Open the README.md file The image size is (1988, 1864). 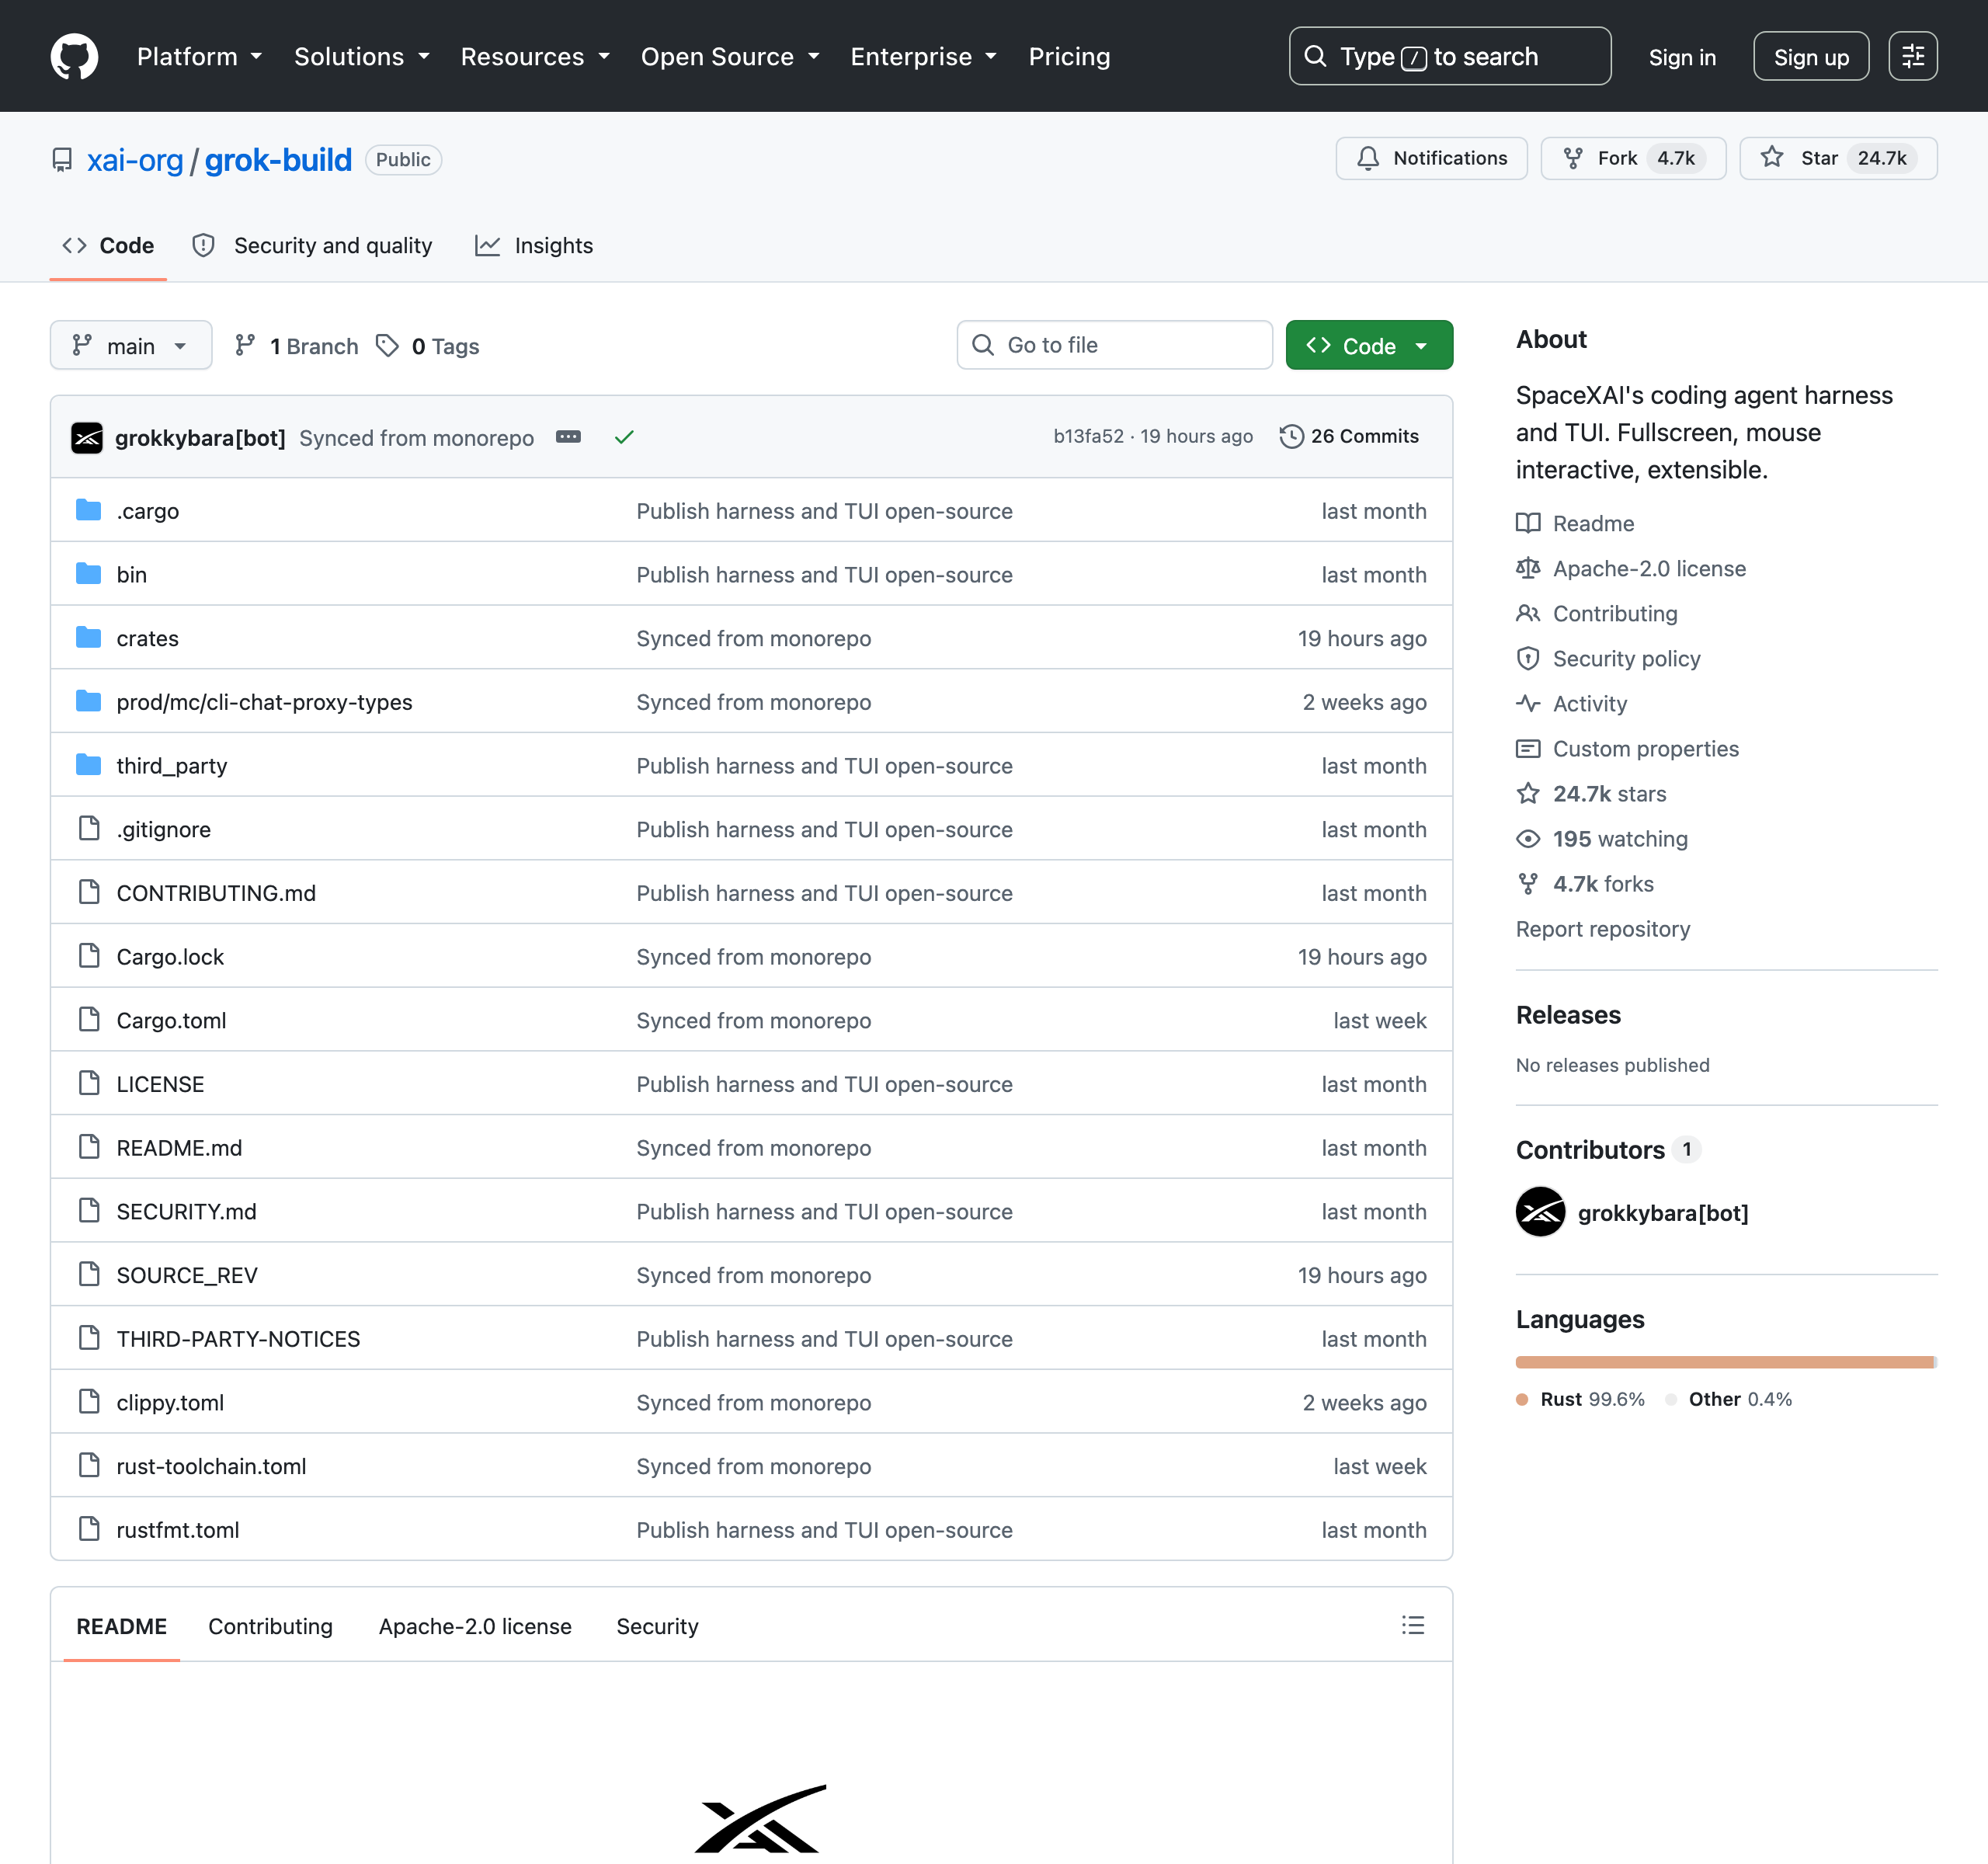pos(179,1147)
